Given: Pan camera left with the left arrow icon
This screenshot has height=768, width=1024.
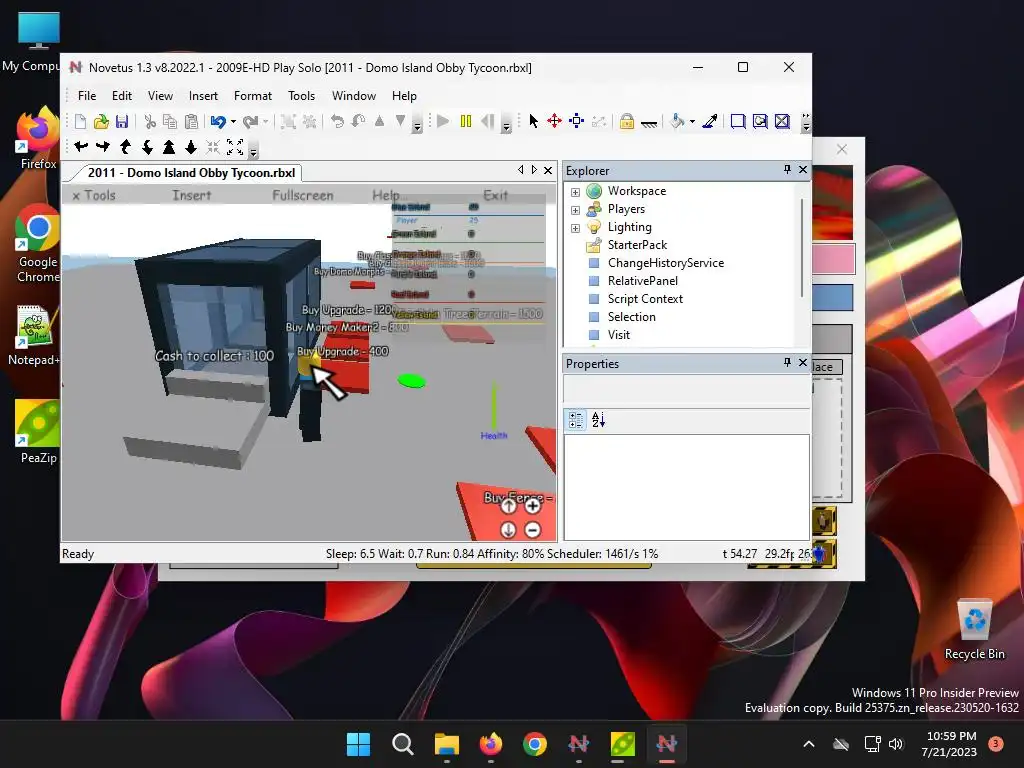Looking at the screenshot, I should coord(81,147).
